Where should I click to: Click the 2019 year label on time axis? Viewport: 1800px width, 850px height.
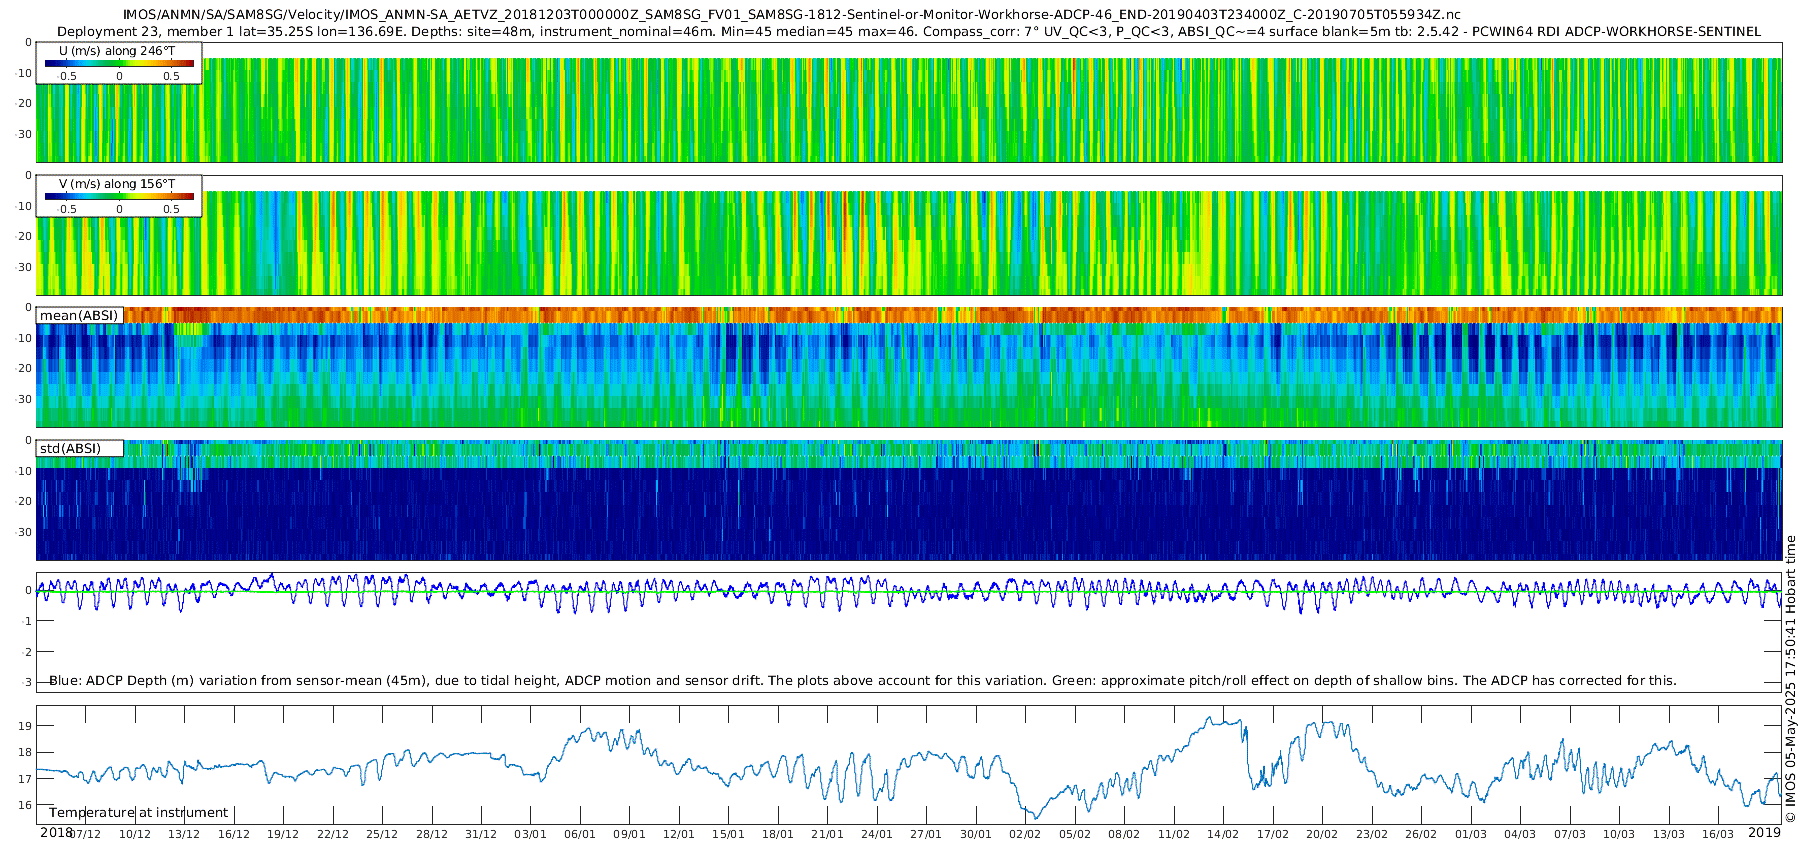(x=1764, y=833)
